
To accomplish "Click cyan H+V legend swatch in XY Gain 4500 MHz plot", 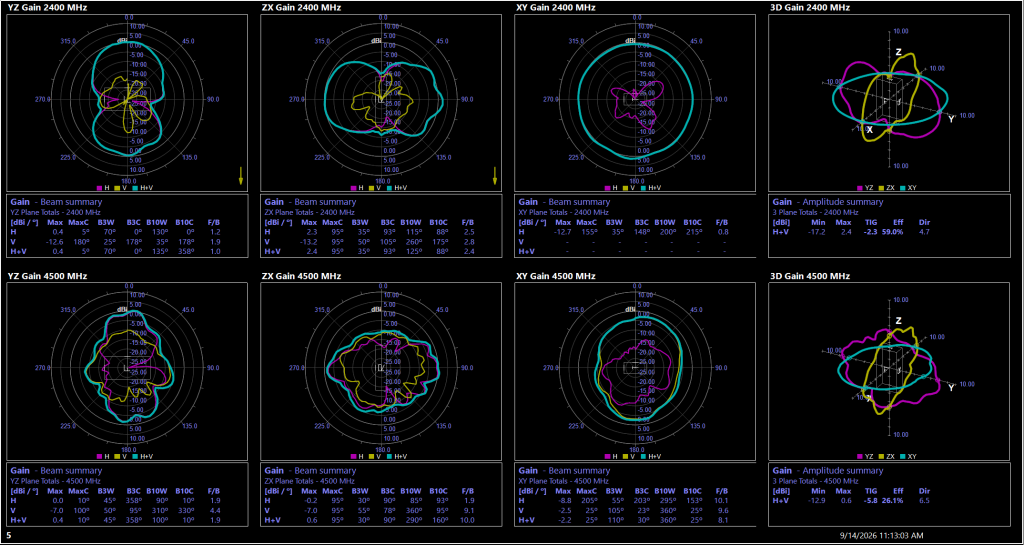I will (x=643, y=456).
